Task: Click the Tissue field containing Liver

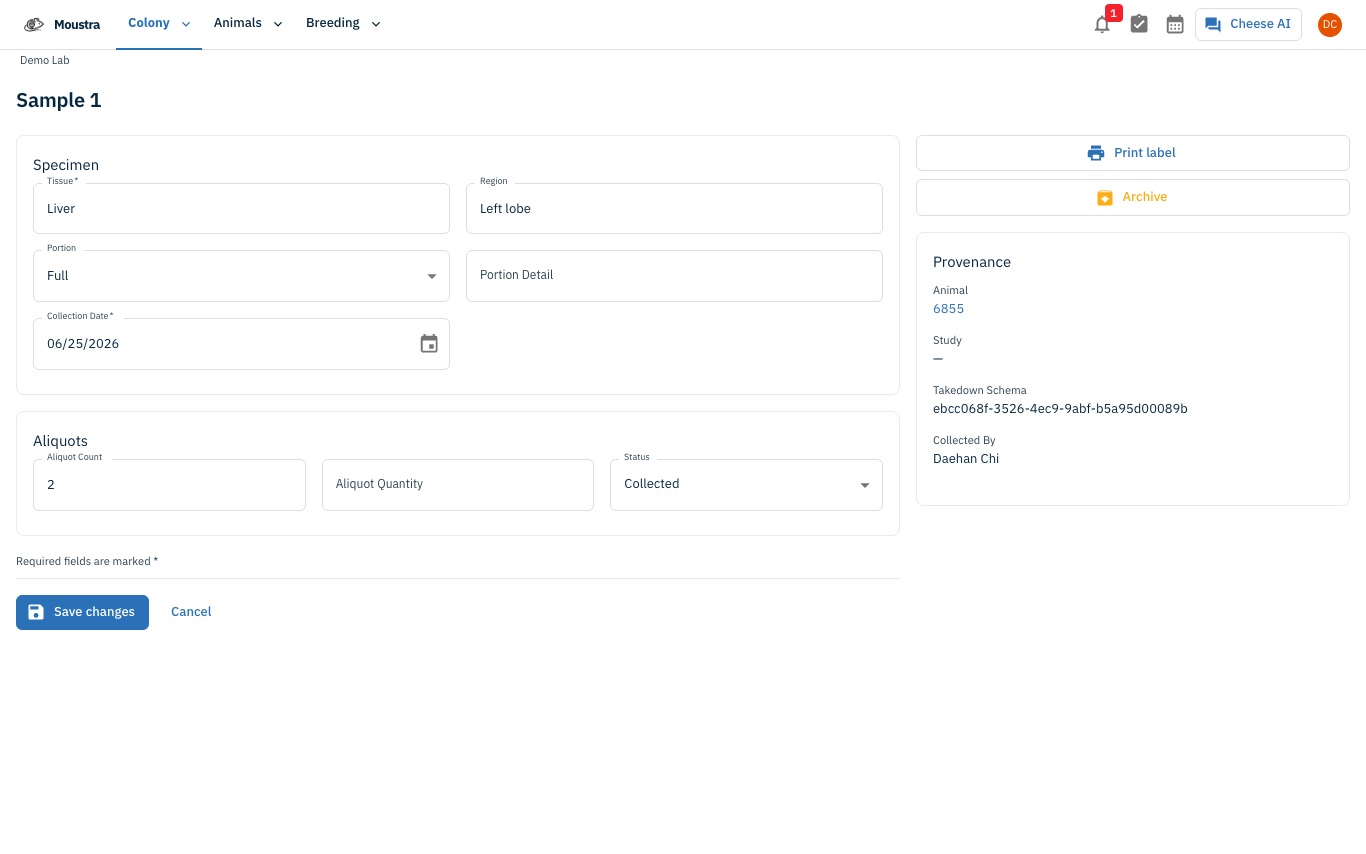Action: click(241, 208)
